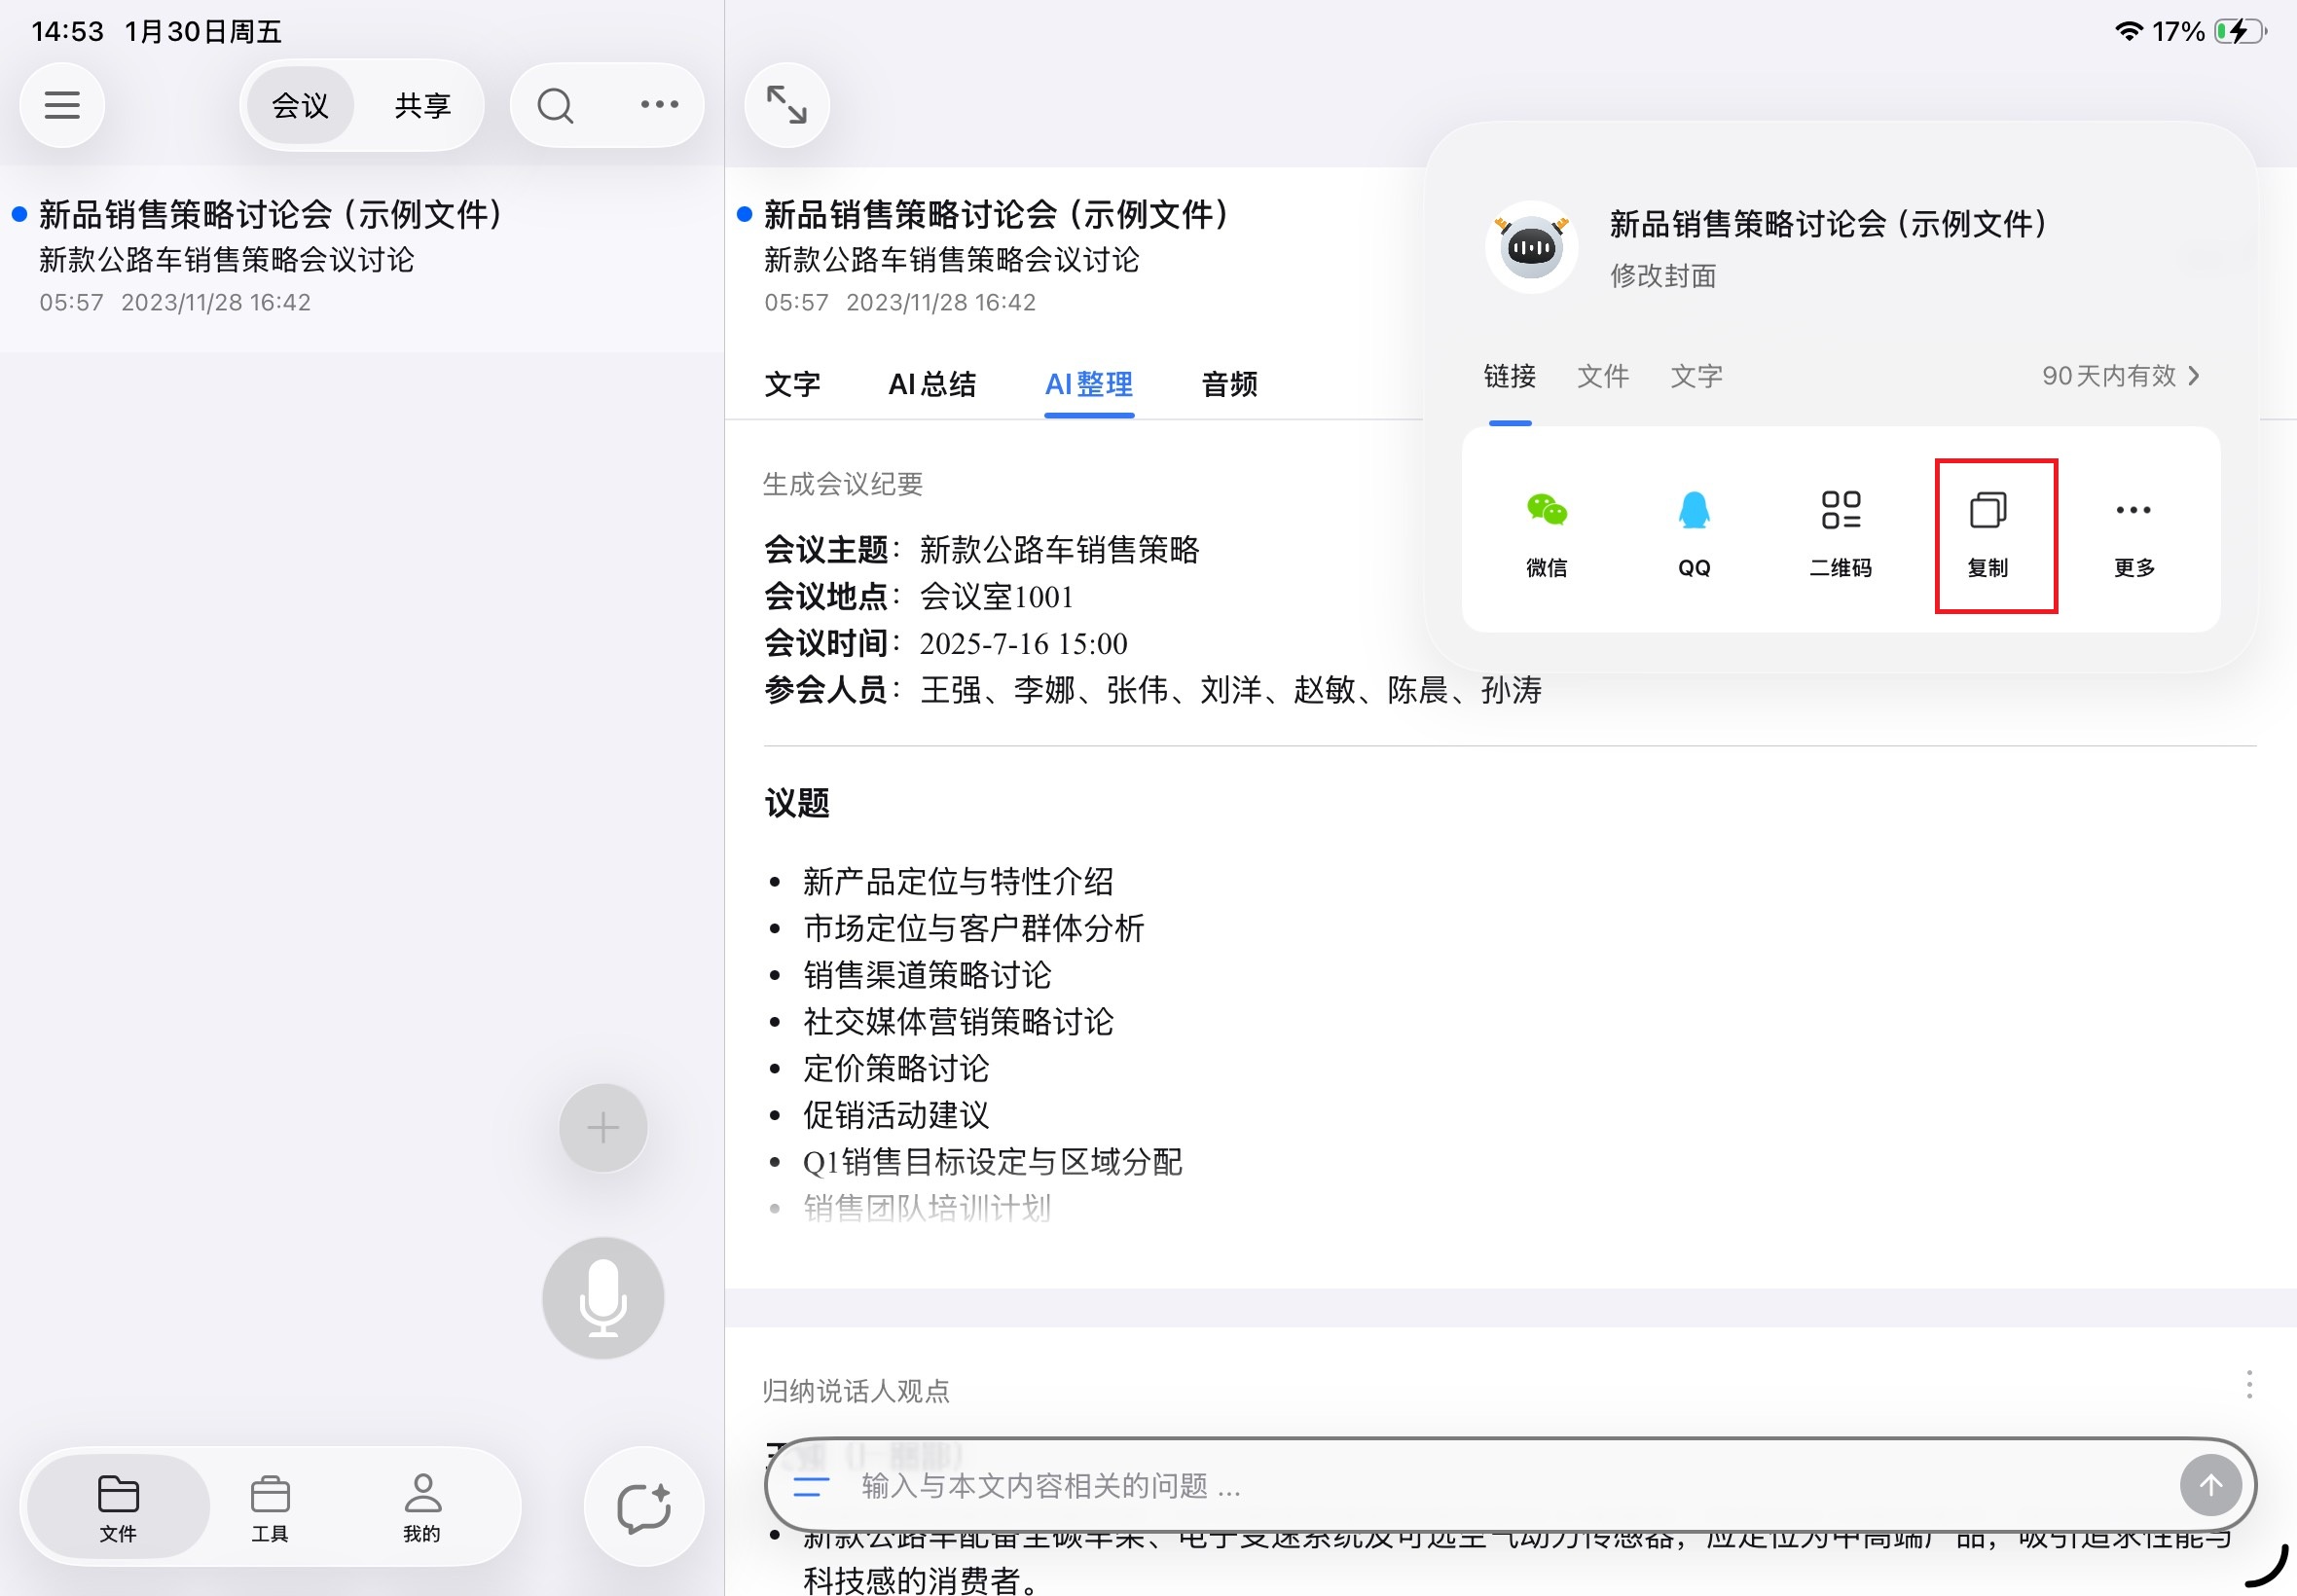
Task: Open the search icon
Action: point(555,104)
